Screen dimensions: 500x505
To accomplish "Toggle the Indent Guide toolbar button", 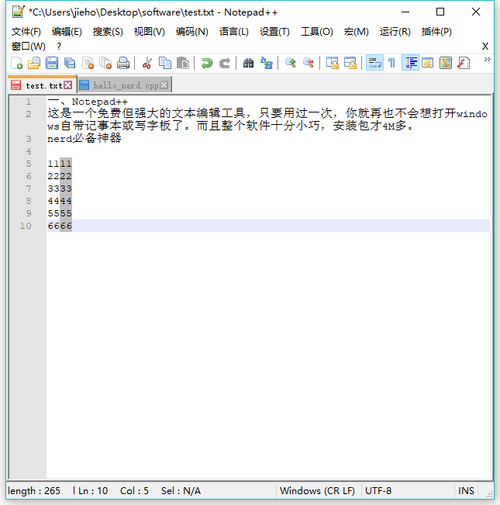I will point(410,63).
